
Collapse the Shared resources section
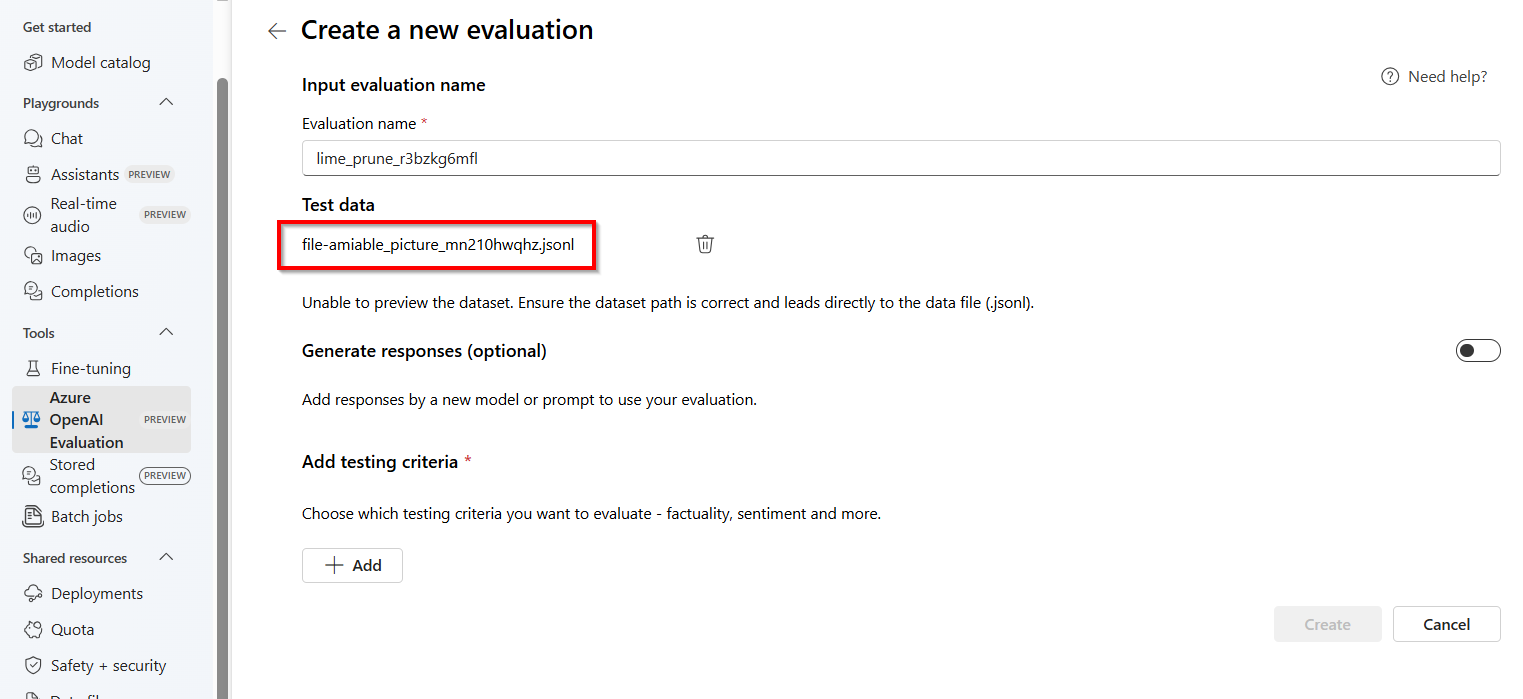click(167, 558)
